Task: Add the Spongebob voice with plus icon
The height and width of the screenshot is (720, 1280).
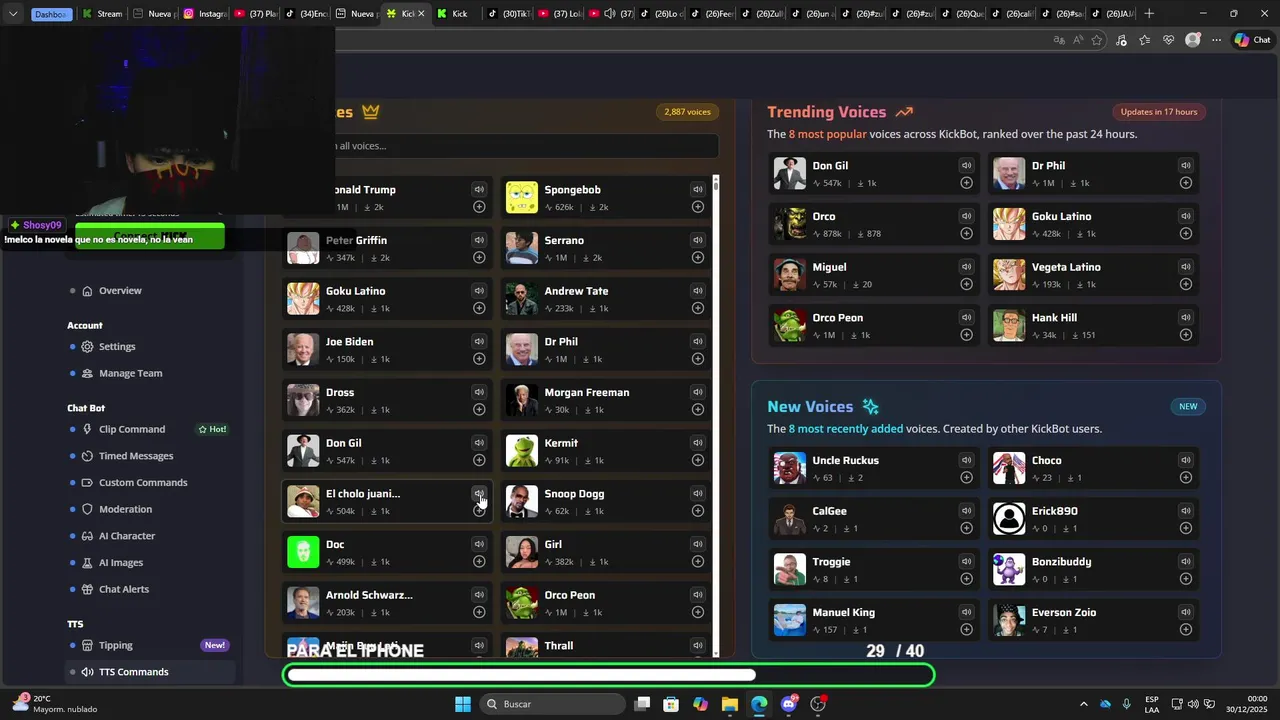Action: (698, 207)
